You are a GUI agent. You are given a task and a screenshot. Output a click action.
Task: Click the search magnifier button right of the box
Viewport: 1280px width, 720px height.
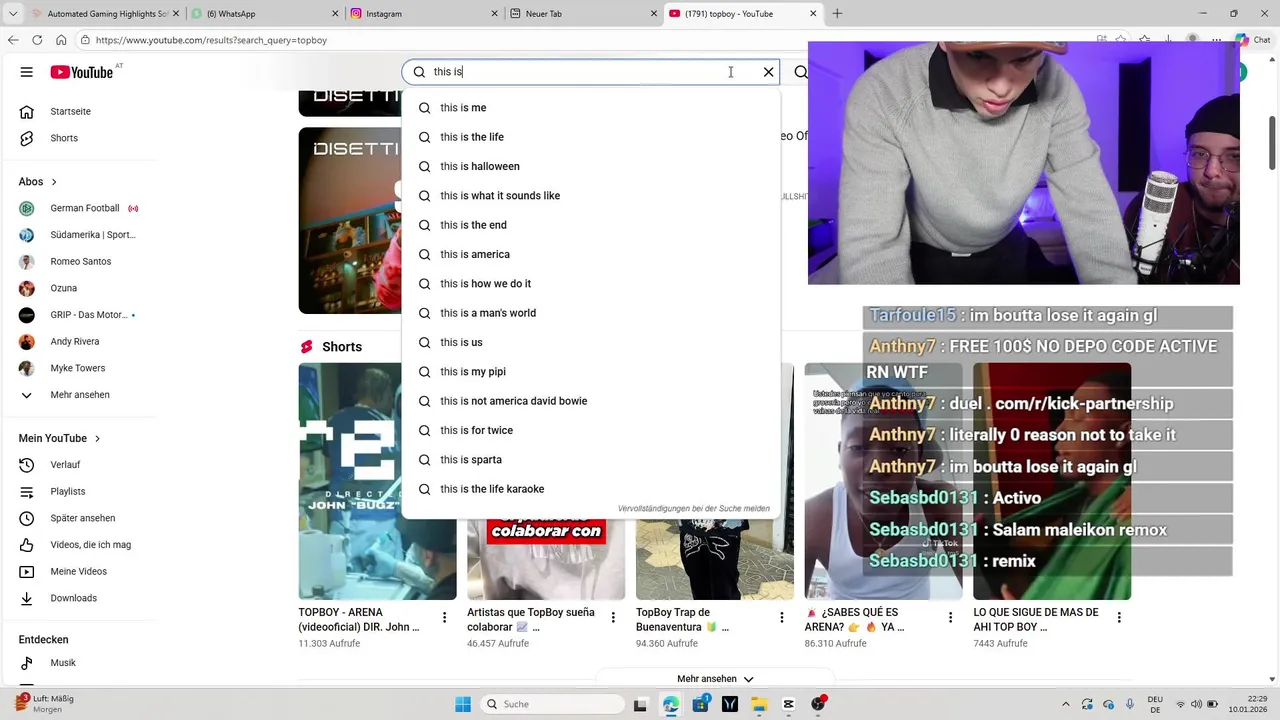point(800,72)
